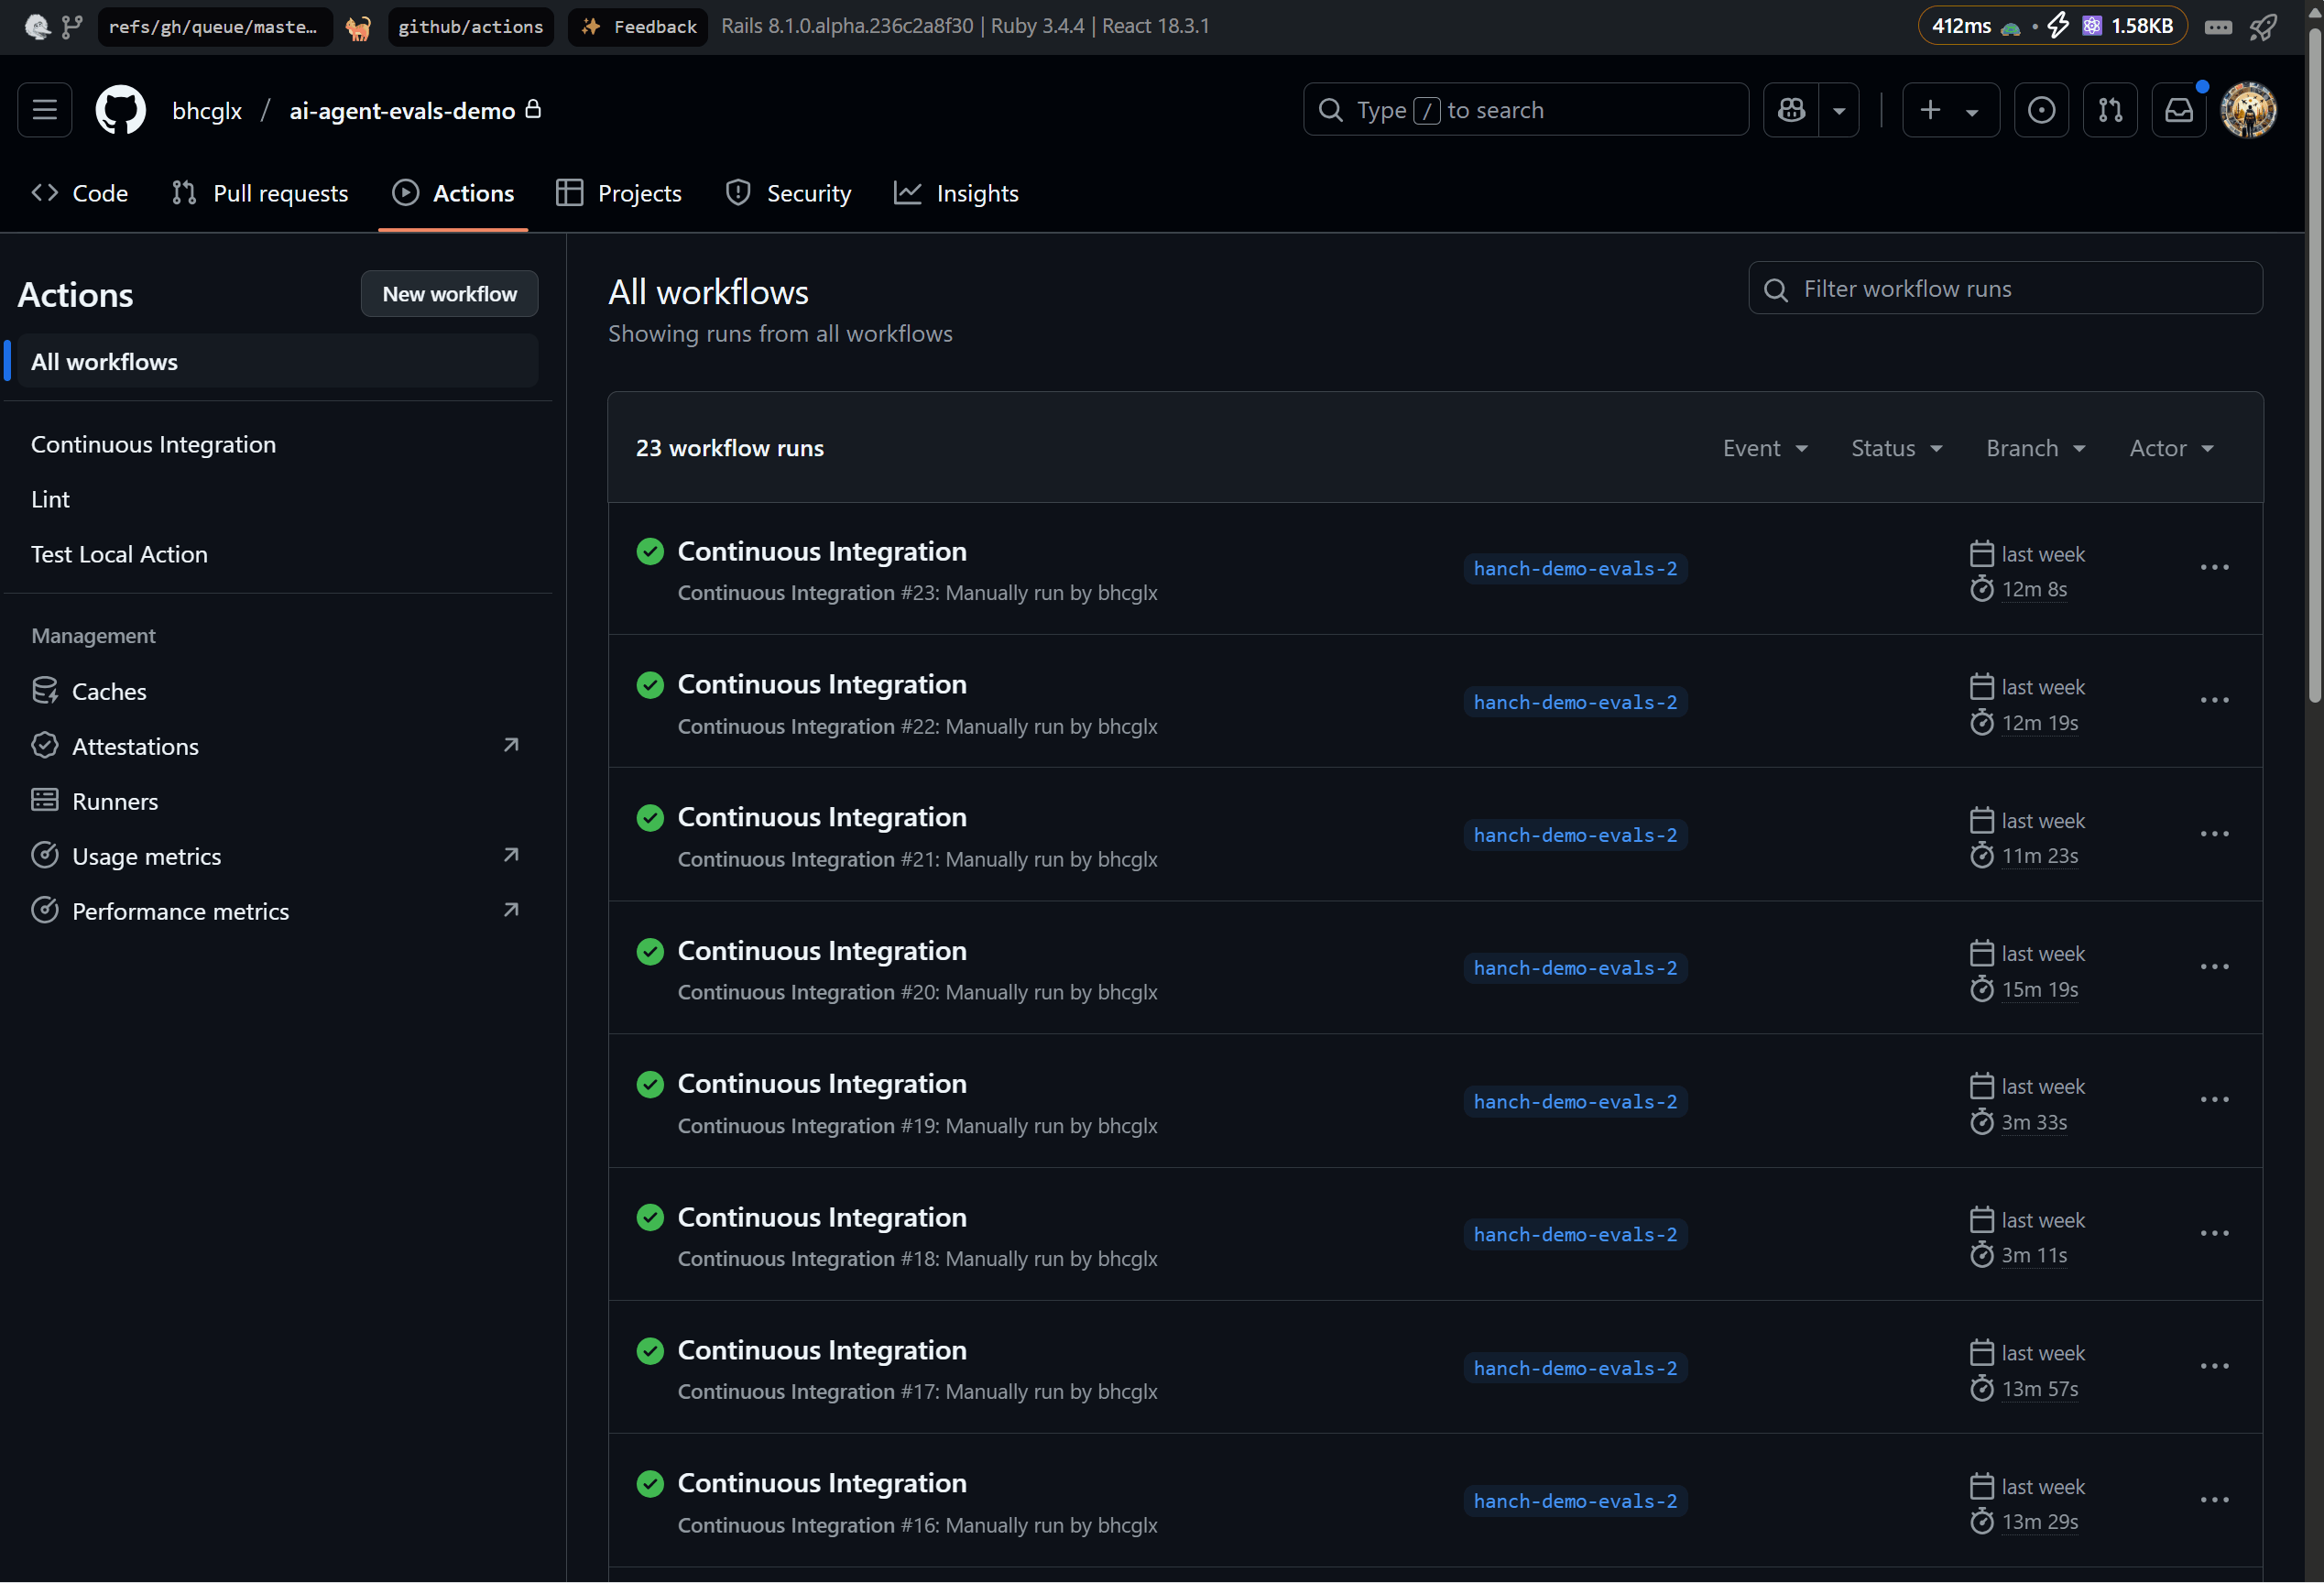Viewport: 2324px width, 1583px height.
Task: Open the user avatar menu
Action: coord(2248,110)
